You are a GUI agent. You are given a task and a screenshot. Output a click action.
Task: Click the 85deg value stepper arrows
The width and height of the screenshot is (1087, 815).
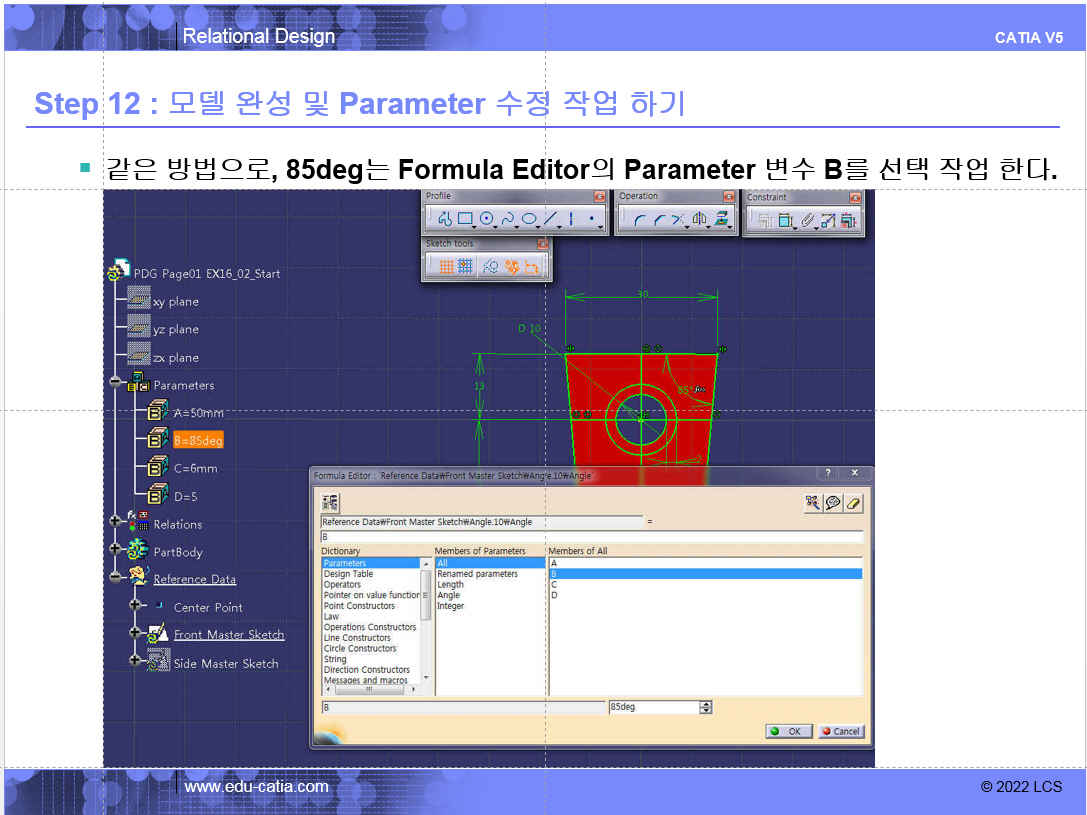coord(706,707)
